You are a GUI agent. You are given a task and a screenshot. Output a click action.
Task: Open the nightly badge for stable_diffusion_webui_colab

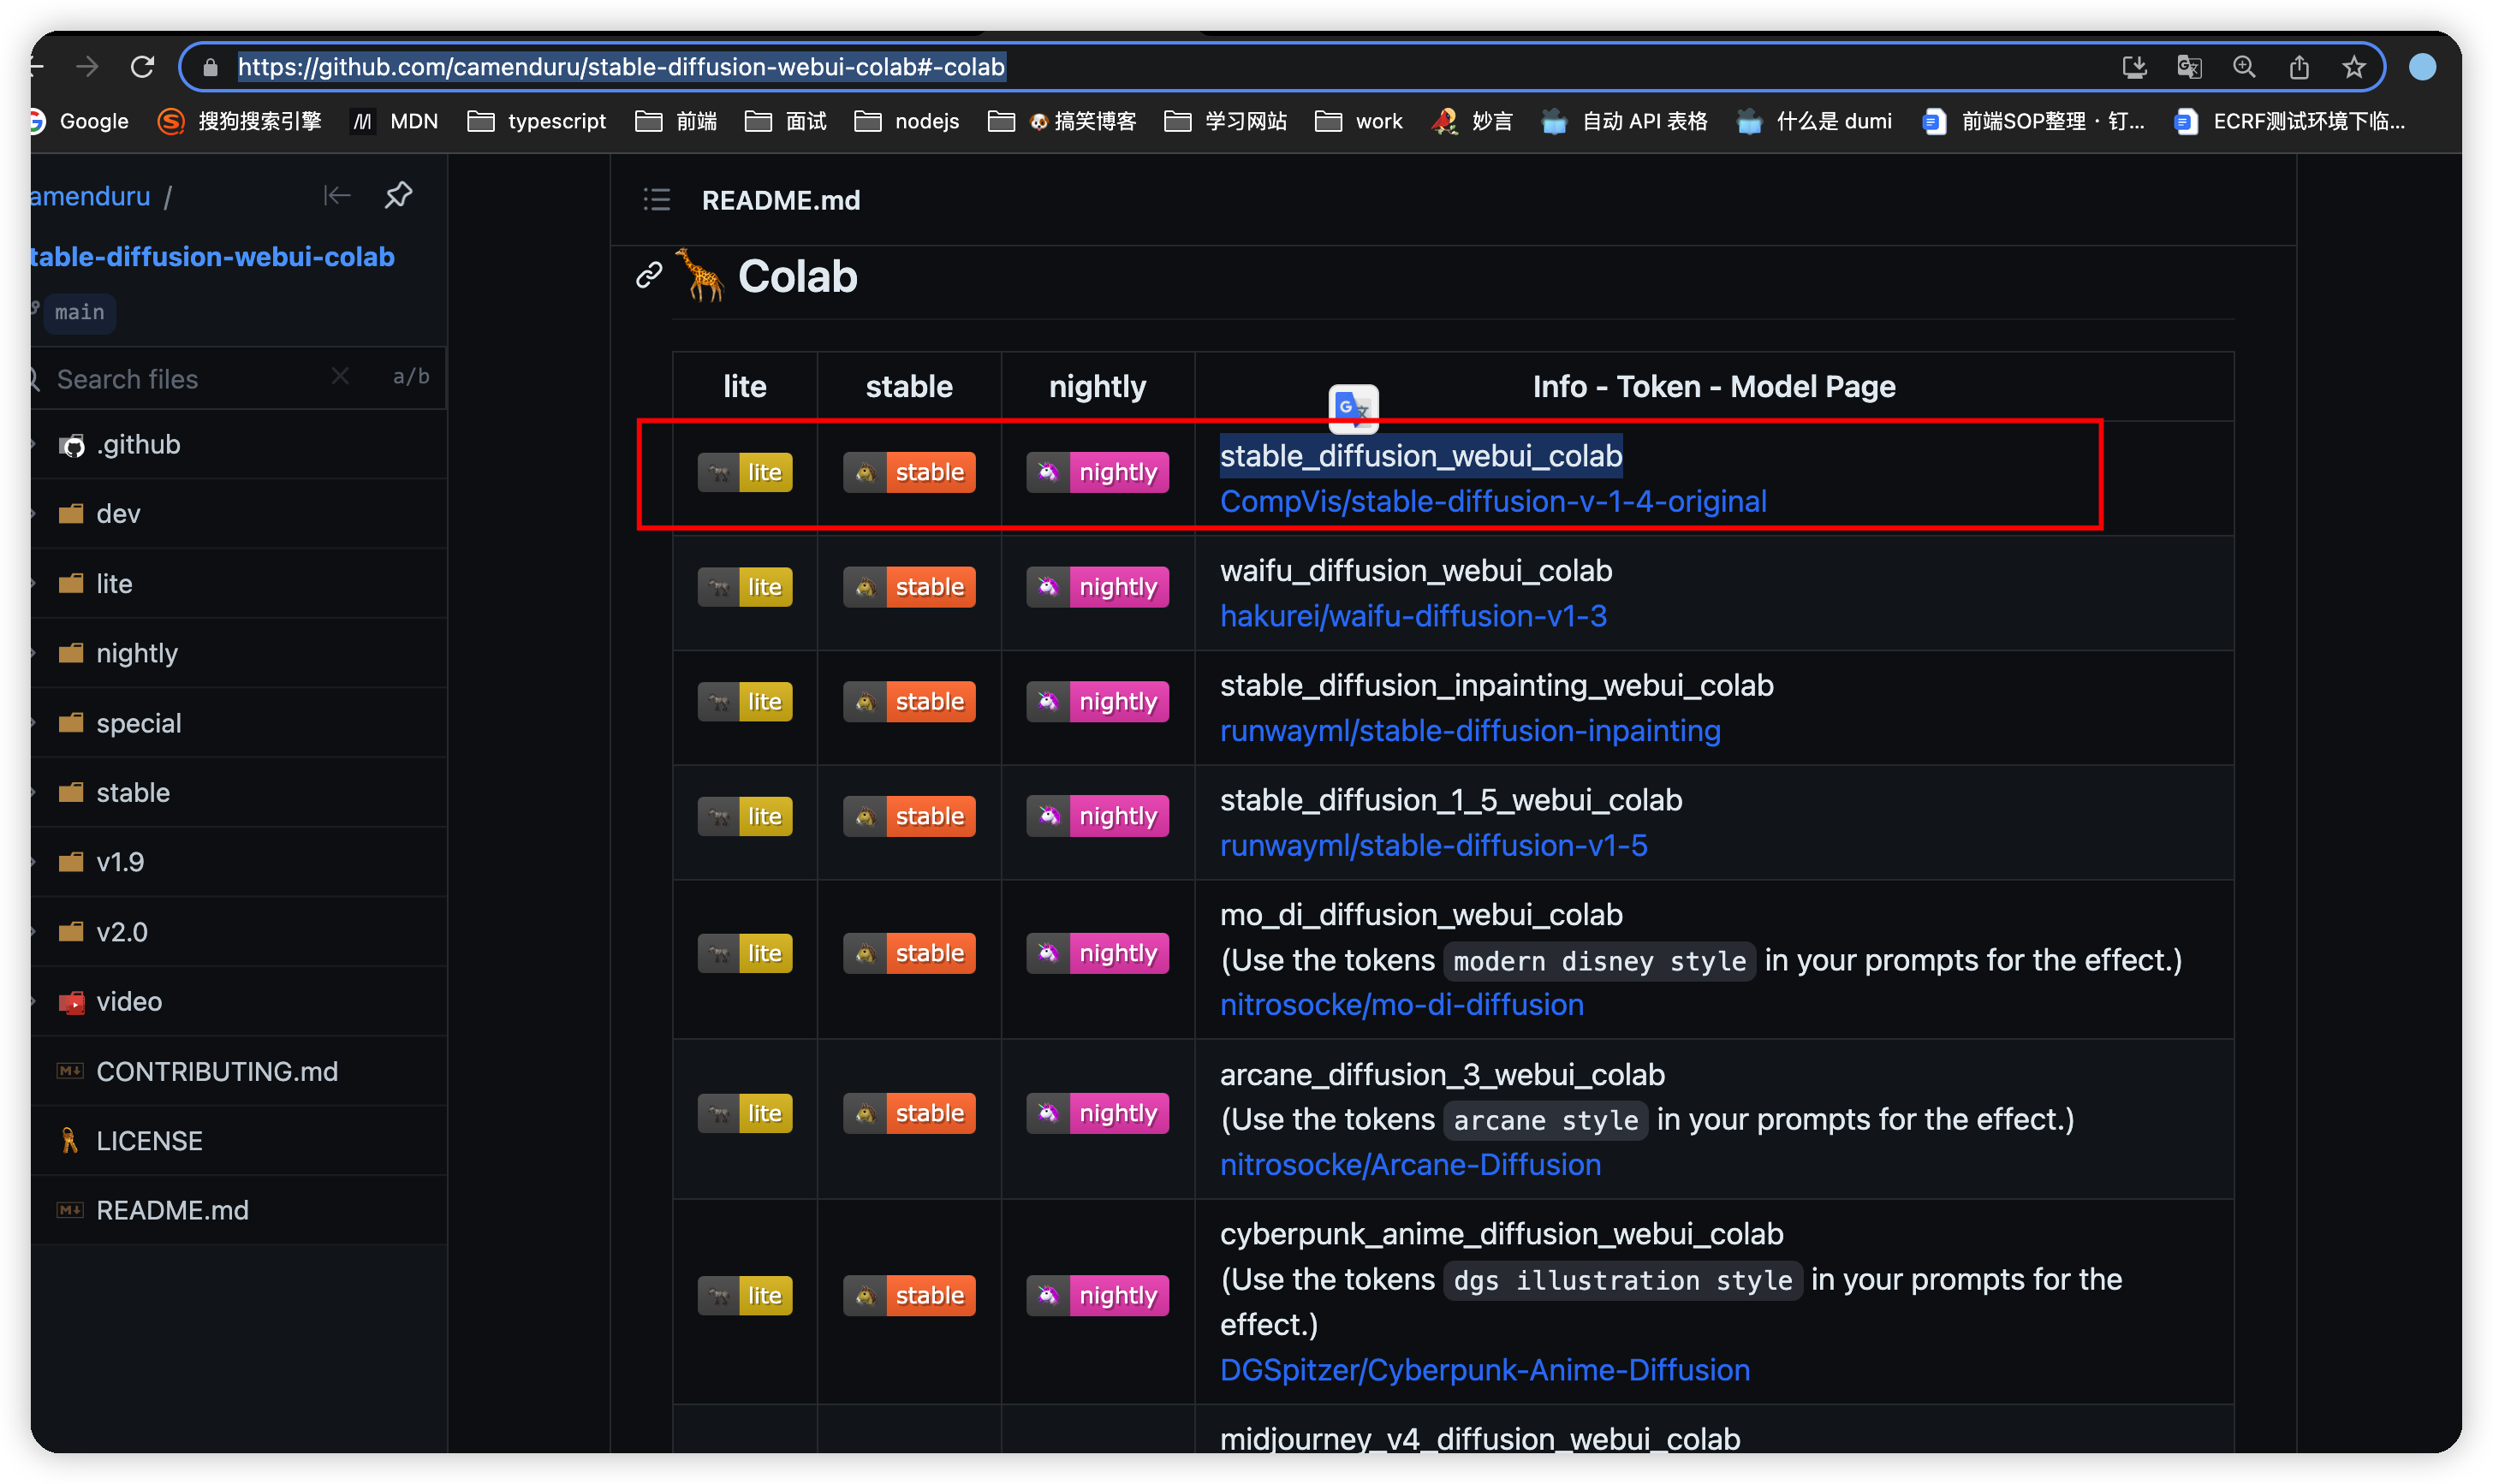coord(1097,472)
